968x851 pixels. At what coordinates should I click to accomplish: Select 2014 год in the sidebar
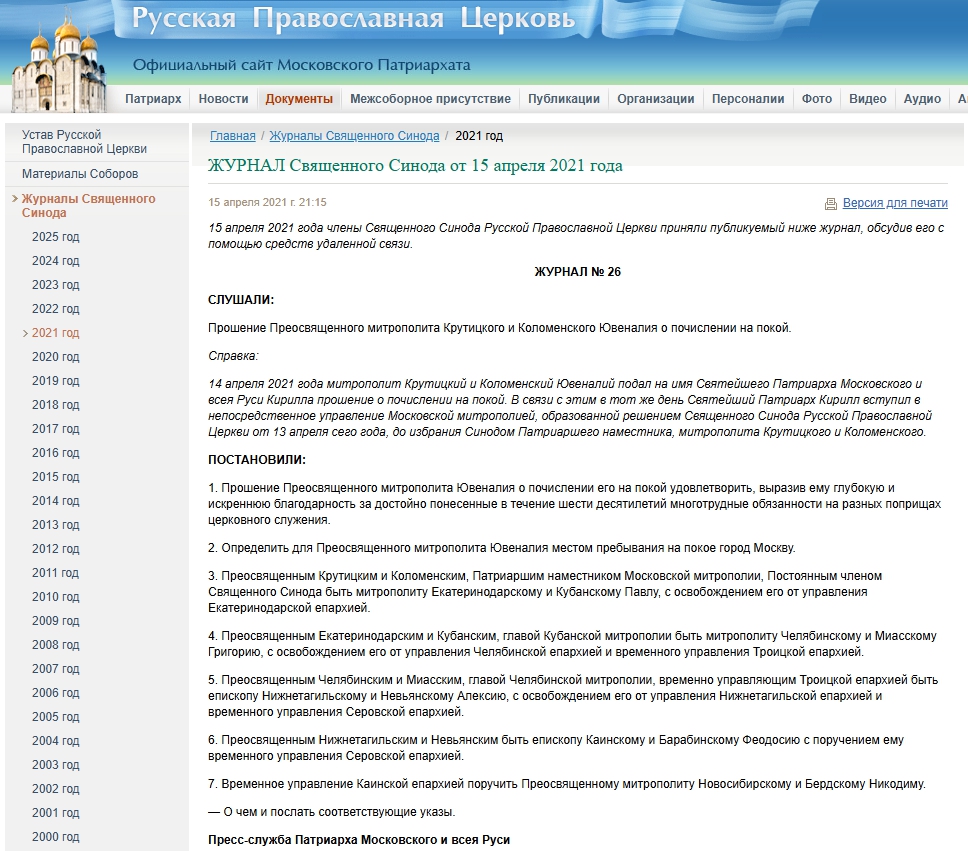(x=56, y=501)
